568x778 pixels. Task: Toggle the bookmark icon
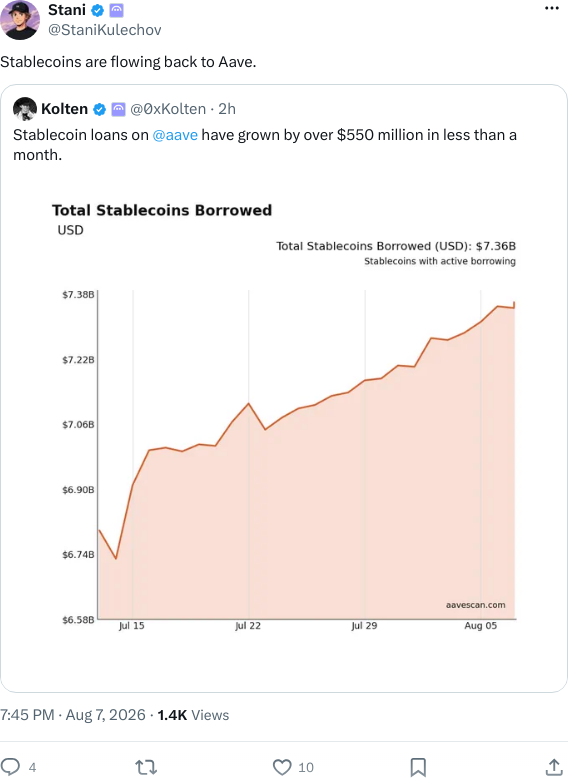[418, 767]
